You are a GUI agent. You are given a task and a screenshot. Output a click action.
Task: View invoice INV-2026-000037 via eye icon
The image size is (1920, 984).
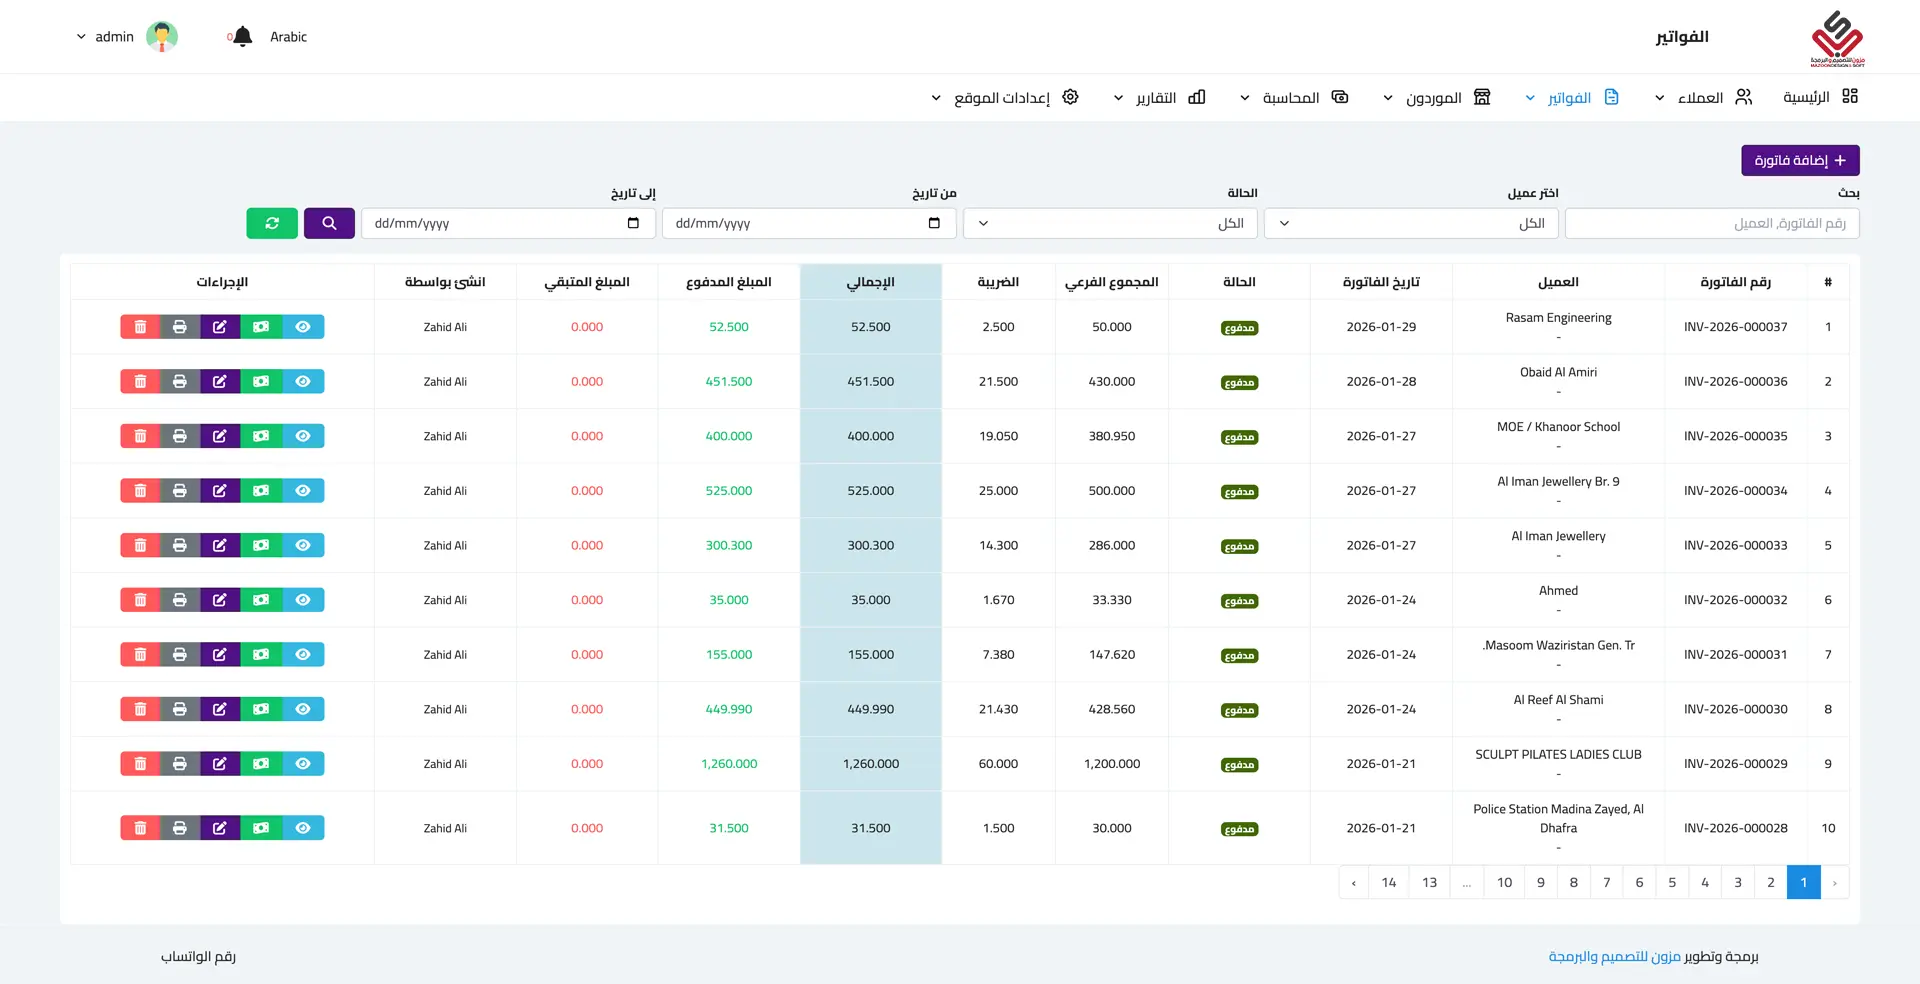click(303, 327)
